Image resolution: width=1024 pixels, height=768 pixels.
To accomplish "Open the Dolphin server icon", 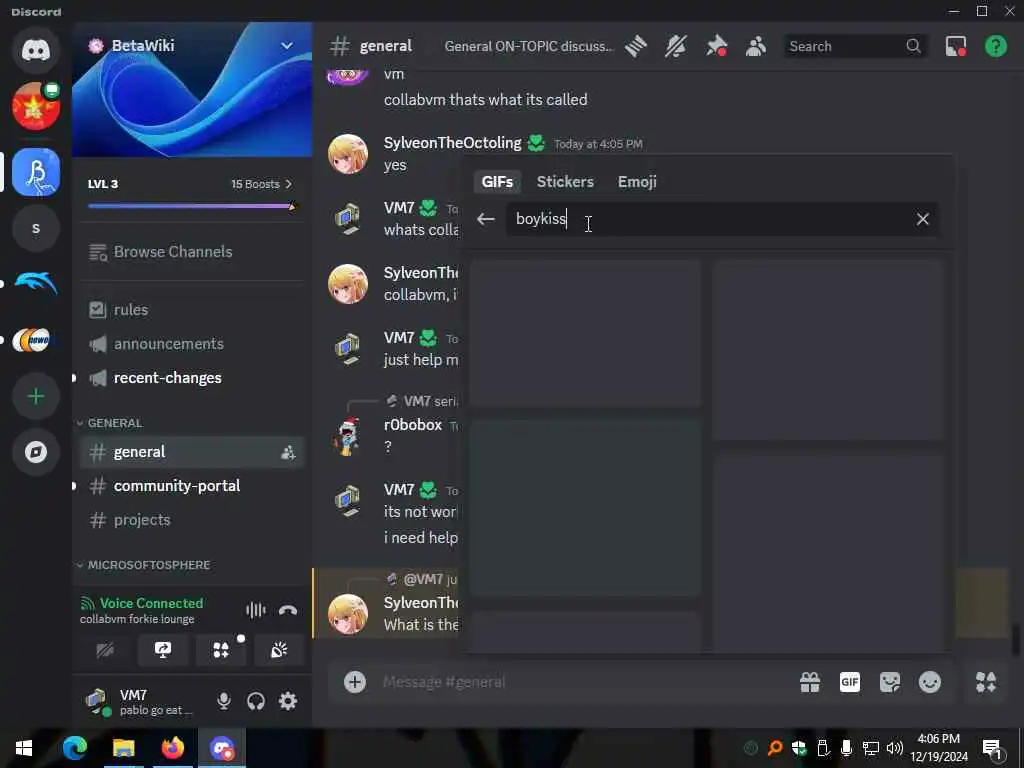I will [x=36, y=283].
